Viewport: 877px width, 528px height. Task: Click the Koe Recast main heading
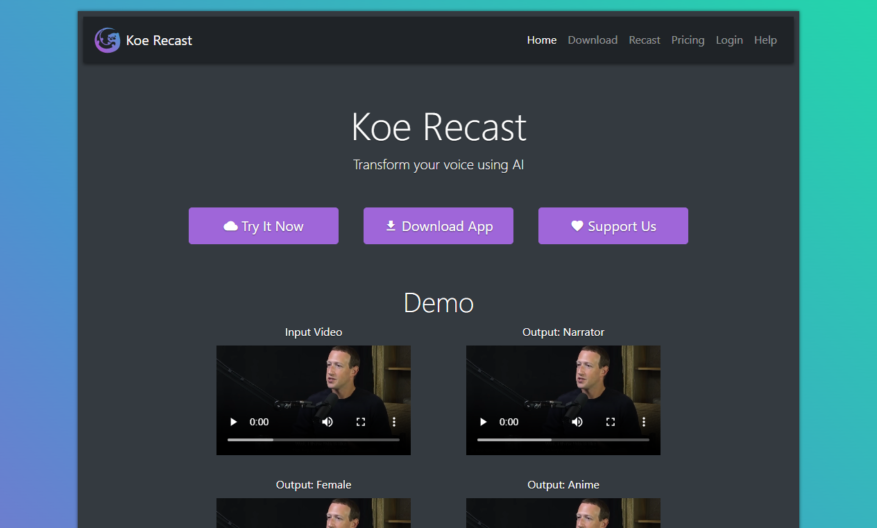[438, 127]
